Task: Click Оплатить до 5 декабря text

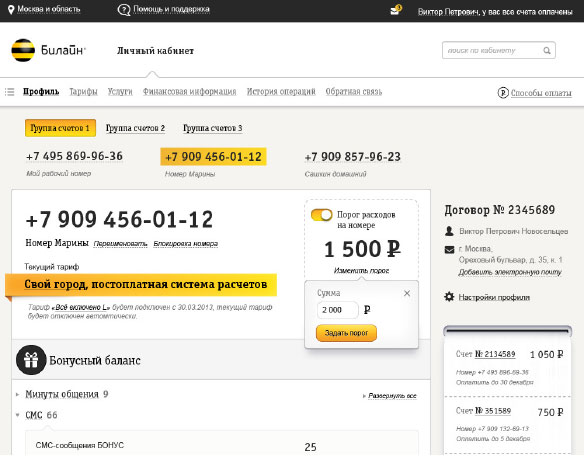Action: (493, 439)
